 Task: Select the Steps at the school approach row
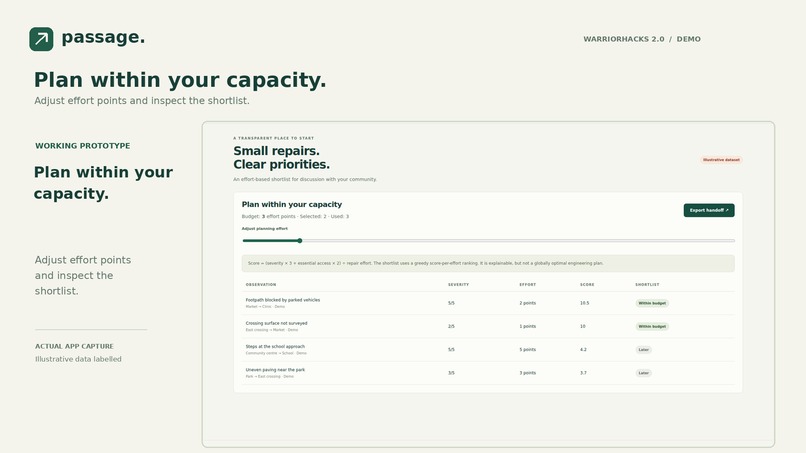coord(488,350)
